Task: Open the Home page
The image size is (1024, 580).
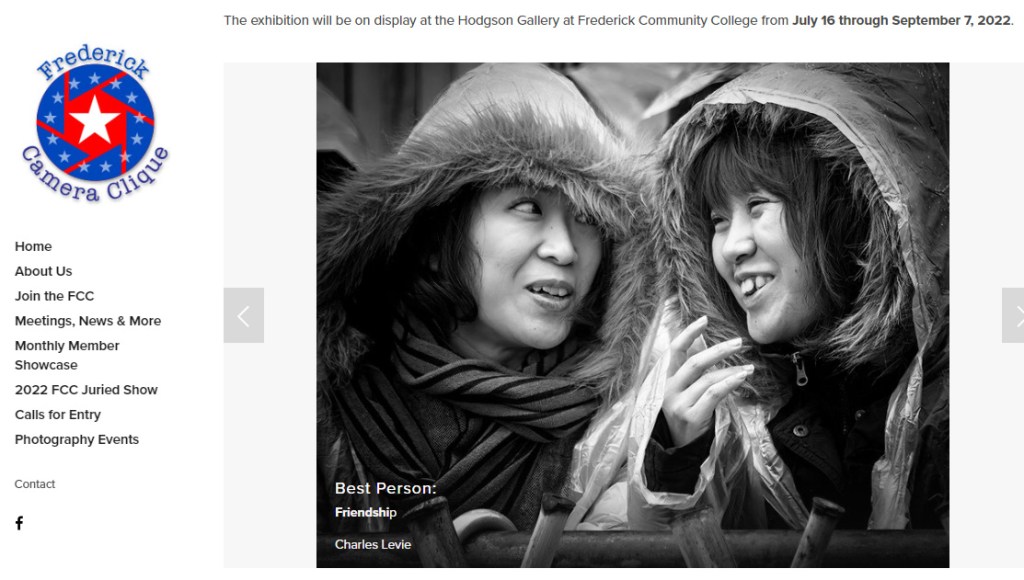Action: point(33,246)
